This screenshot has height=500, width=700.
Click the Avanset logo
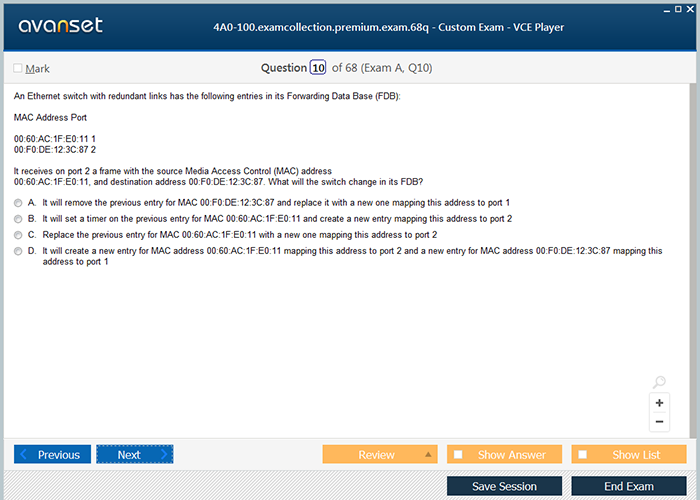coord(59,26)
